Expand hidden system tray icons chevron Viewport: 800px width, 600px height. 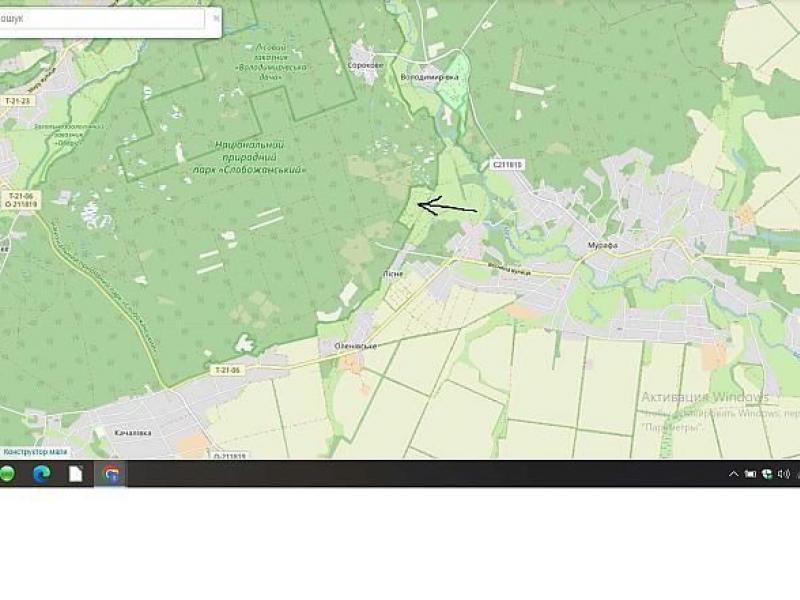[x=734, y=474]
